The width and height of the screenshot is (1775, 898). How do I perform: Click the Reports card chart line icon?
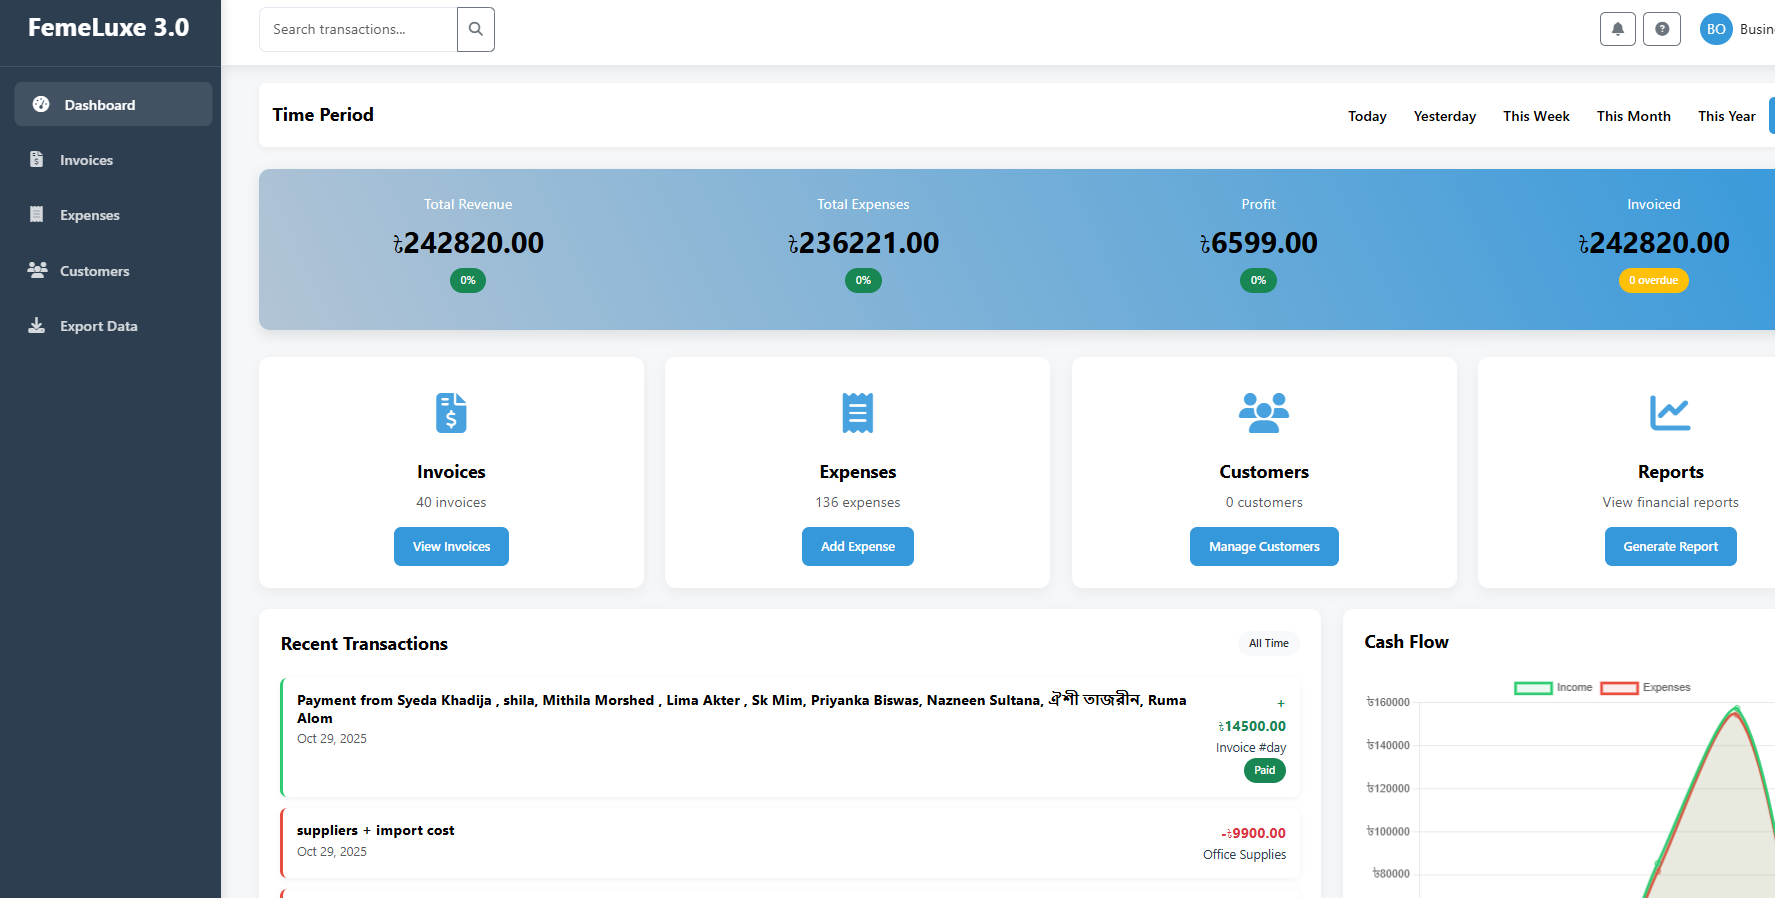1669,413
